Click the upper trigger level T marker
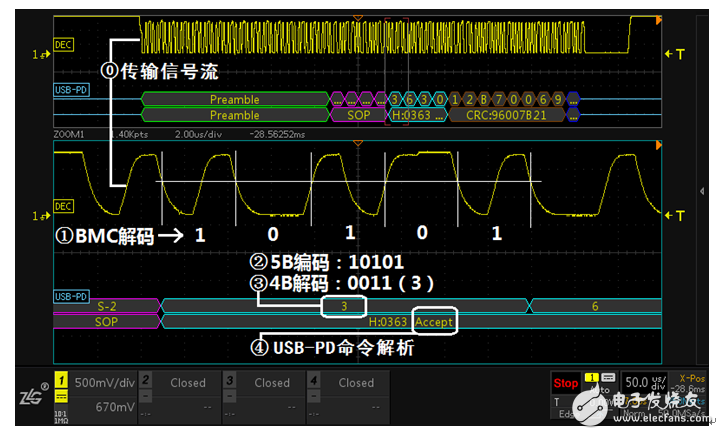 pos(680,54)
